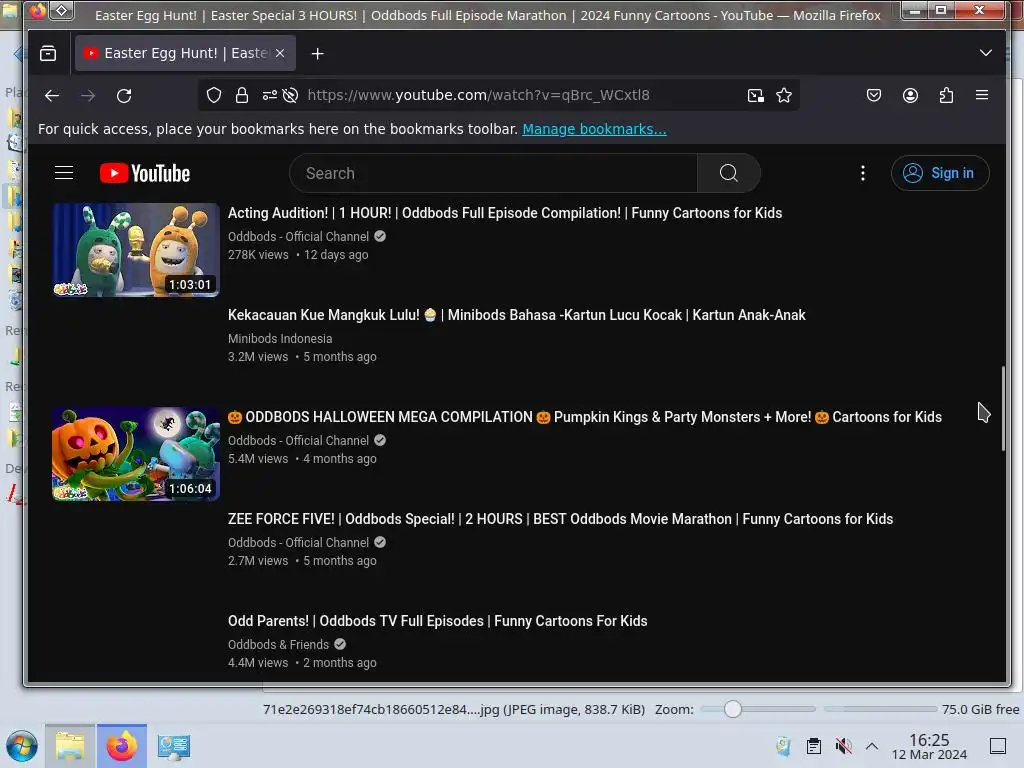The height and width of the screenshot is (768, 1024).
Task: Close the Easter Egg Hunt tab
Action: pyautogui.click(x=280, y=54)
